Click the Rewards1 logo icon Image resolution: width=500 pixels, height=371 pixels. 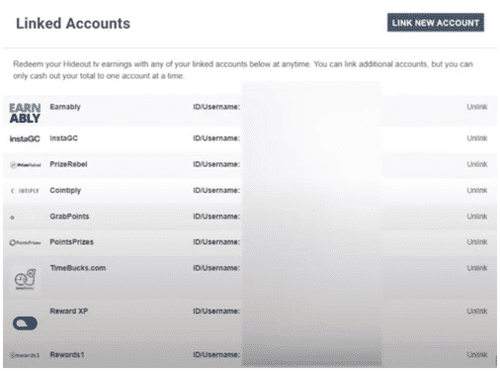(x=25, y=355)
